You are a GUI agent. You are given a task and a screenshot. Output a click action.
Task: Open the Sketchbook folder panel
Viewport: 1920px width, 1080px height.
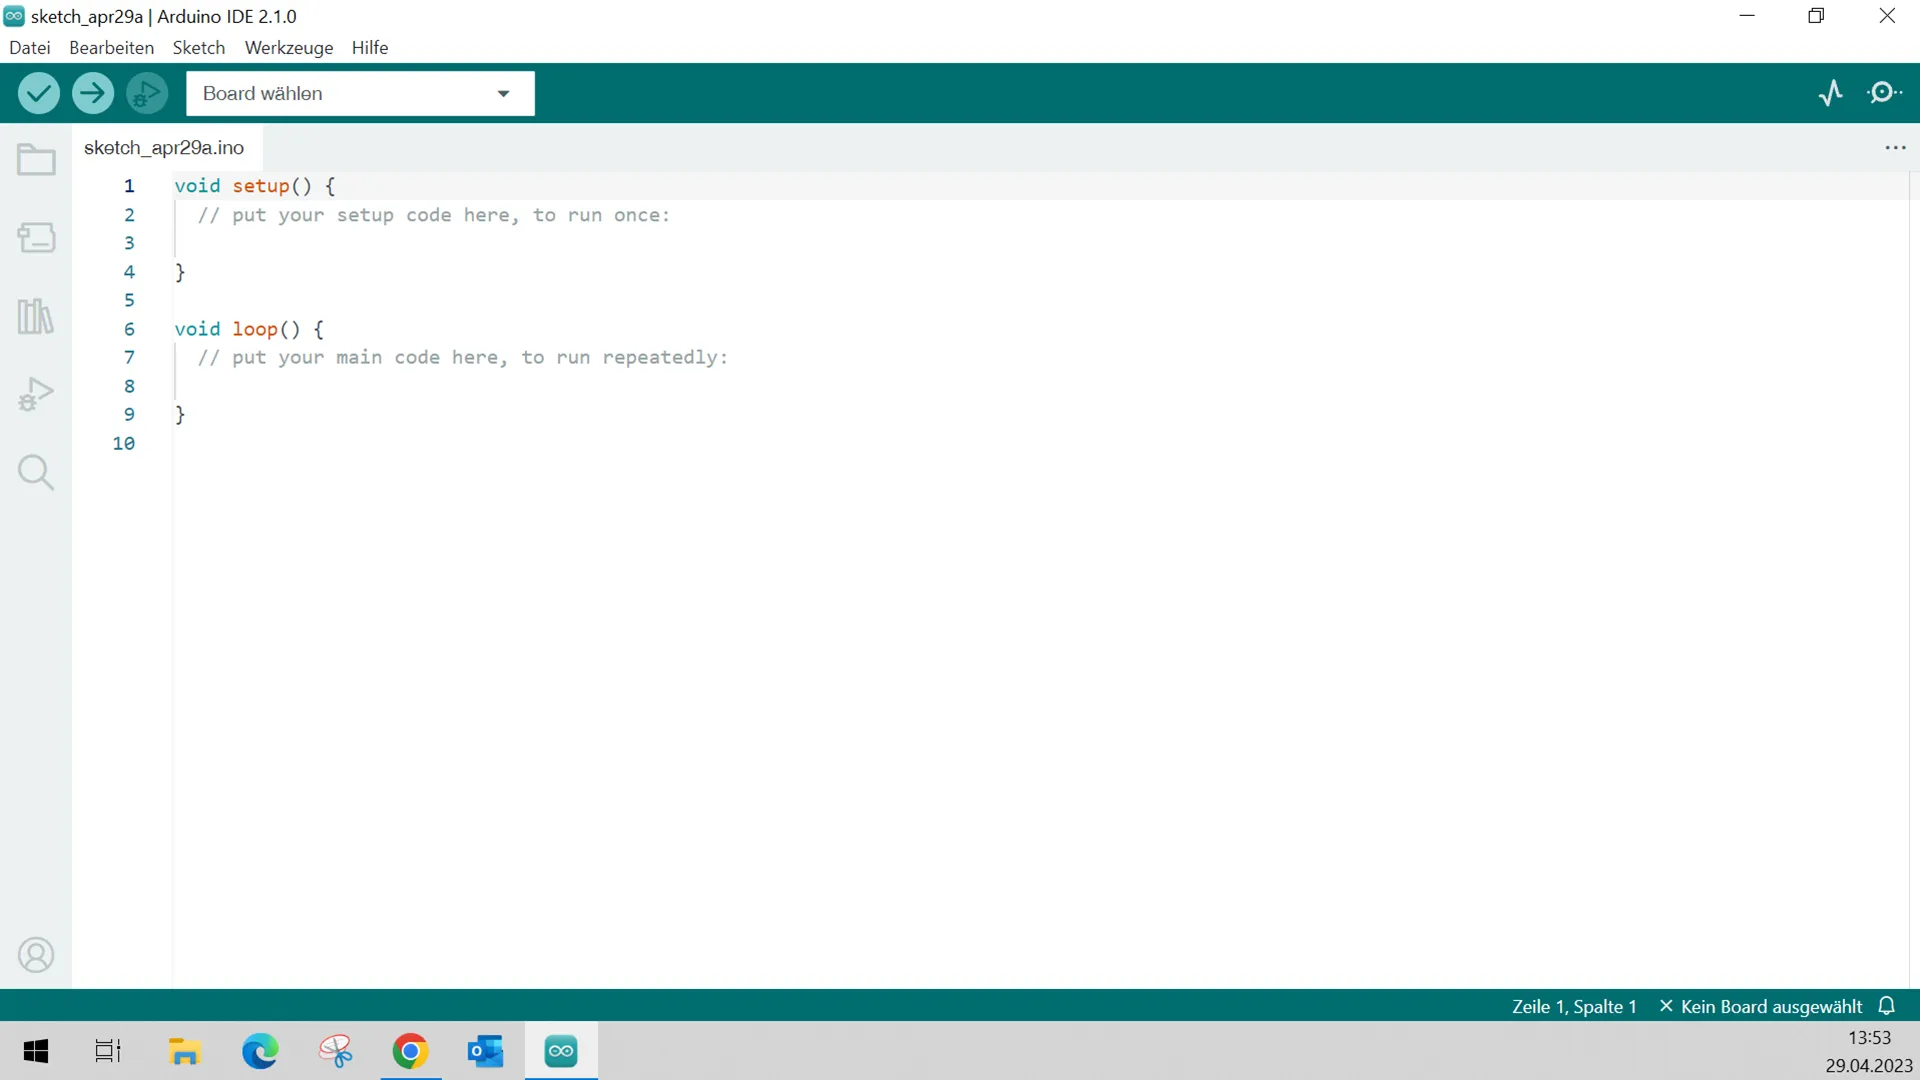(x=36, y=160)
